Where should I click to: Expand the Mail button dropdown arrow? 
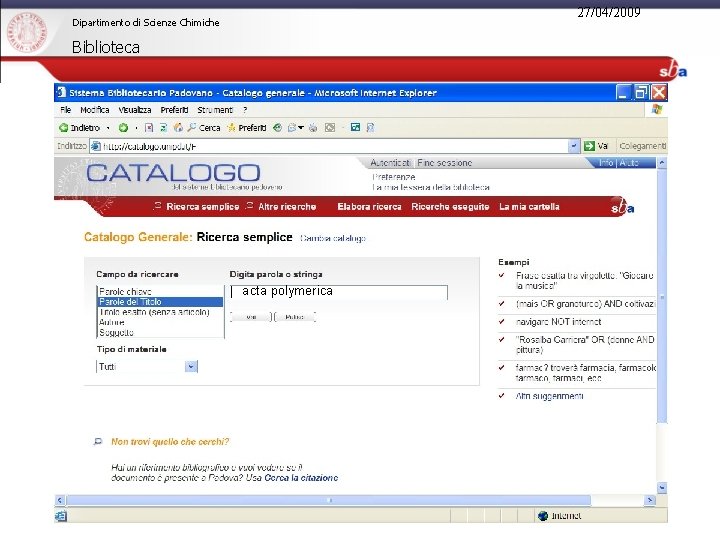pos(301,128)
